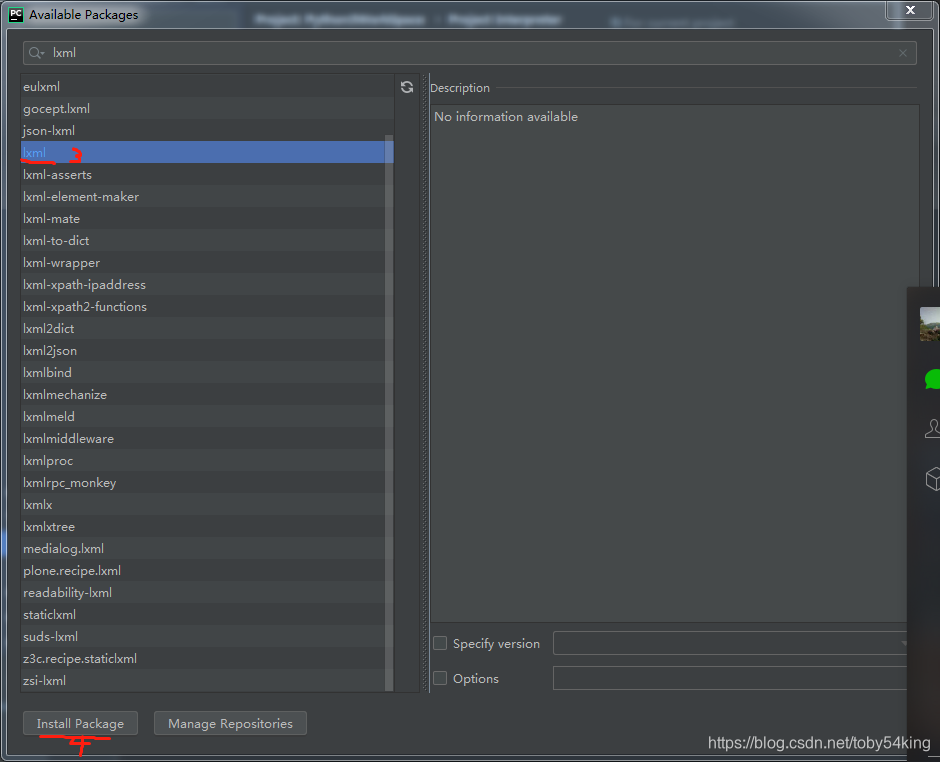Select the lxml-element-maker package
This screenshot has height=762, width=940.
point(207,197)
